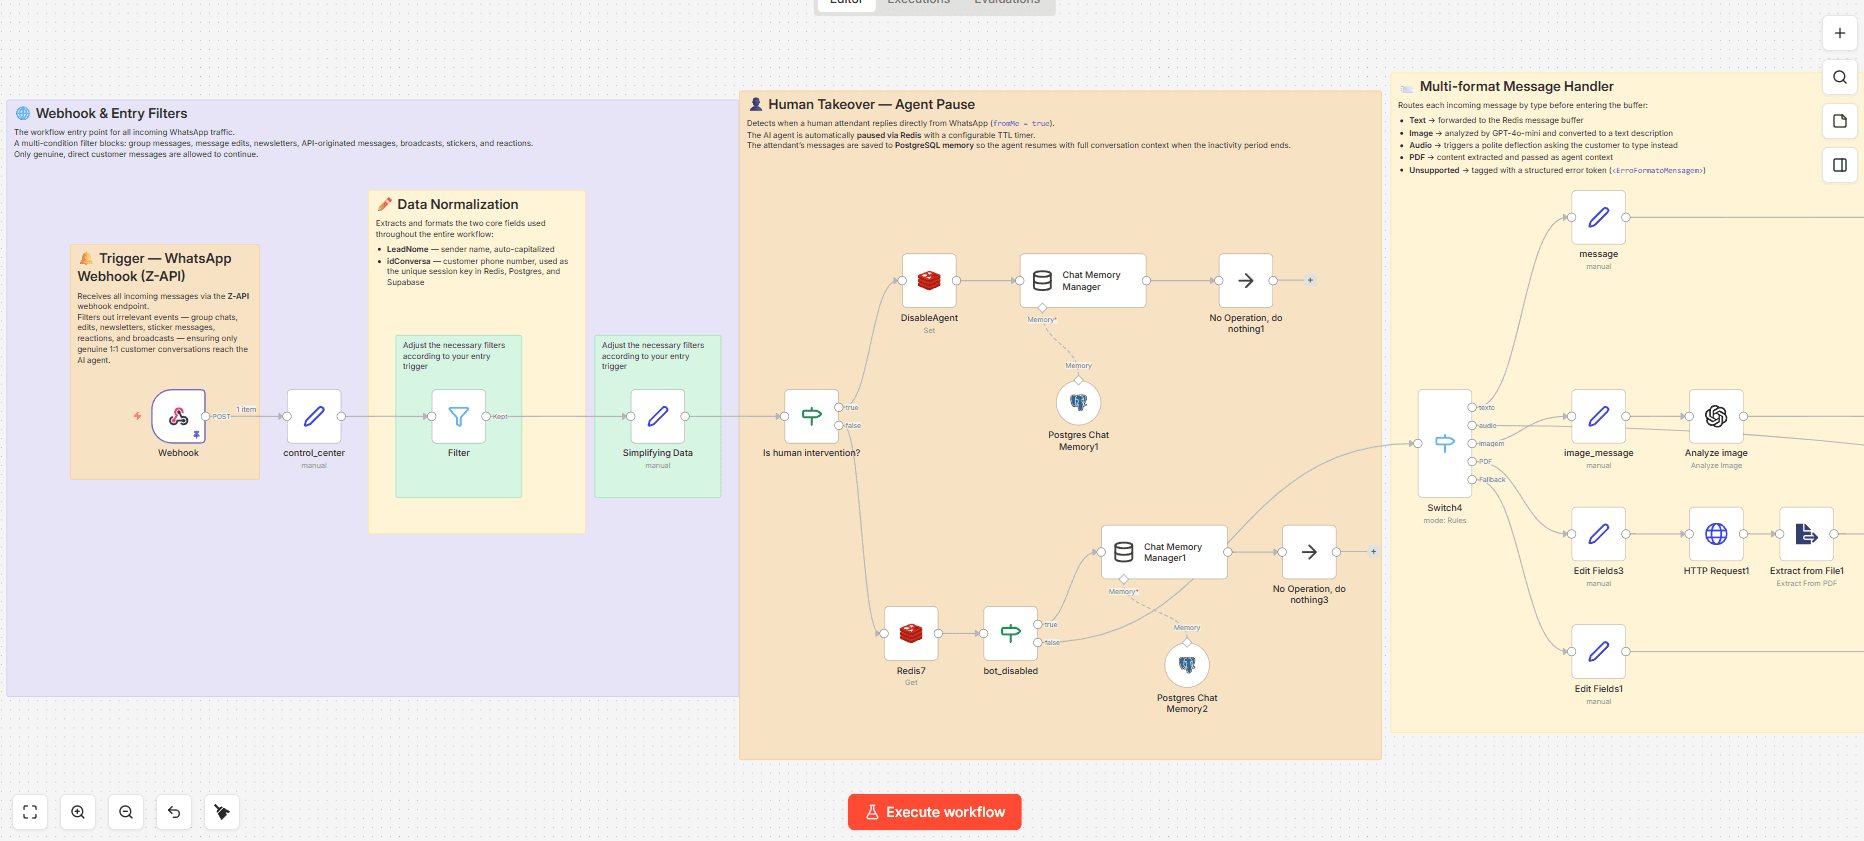Click the audio output of Switch4
Viewport: 1864px width, 841px height.
[x=1472, y=425]
